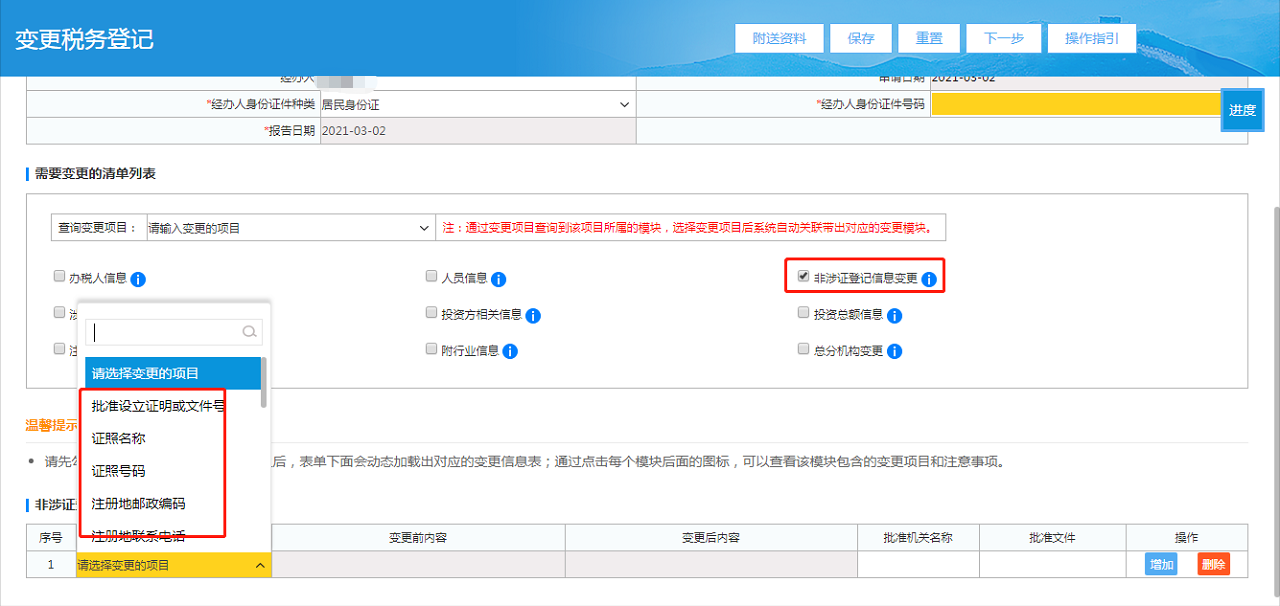Click info icon beside 投资方相关信息
This screenshot has height=606, width=1280.
(x=533, y=315)
